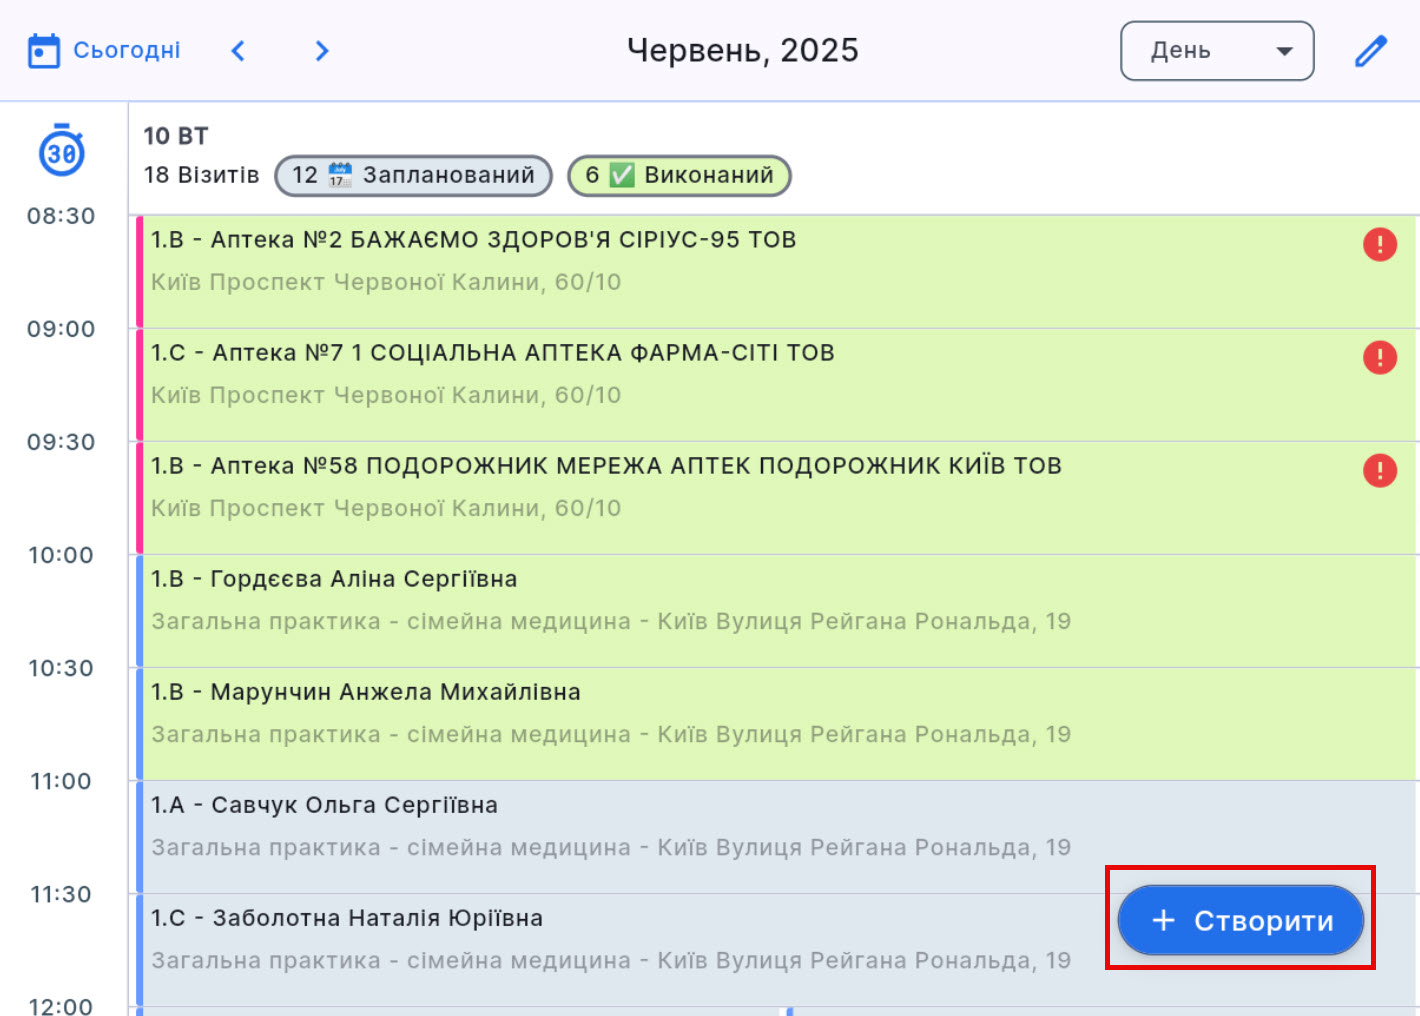Click the Червень, 2025 month title
The height and width of the screenshot is (1016, 1420).
(742, 51)
